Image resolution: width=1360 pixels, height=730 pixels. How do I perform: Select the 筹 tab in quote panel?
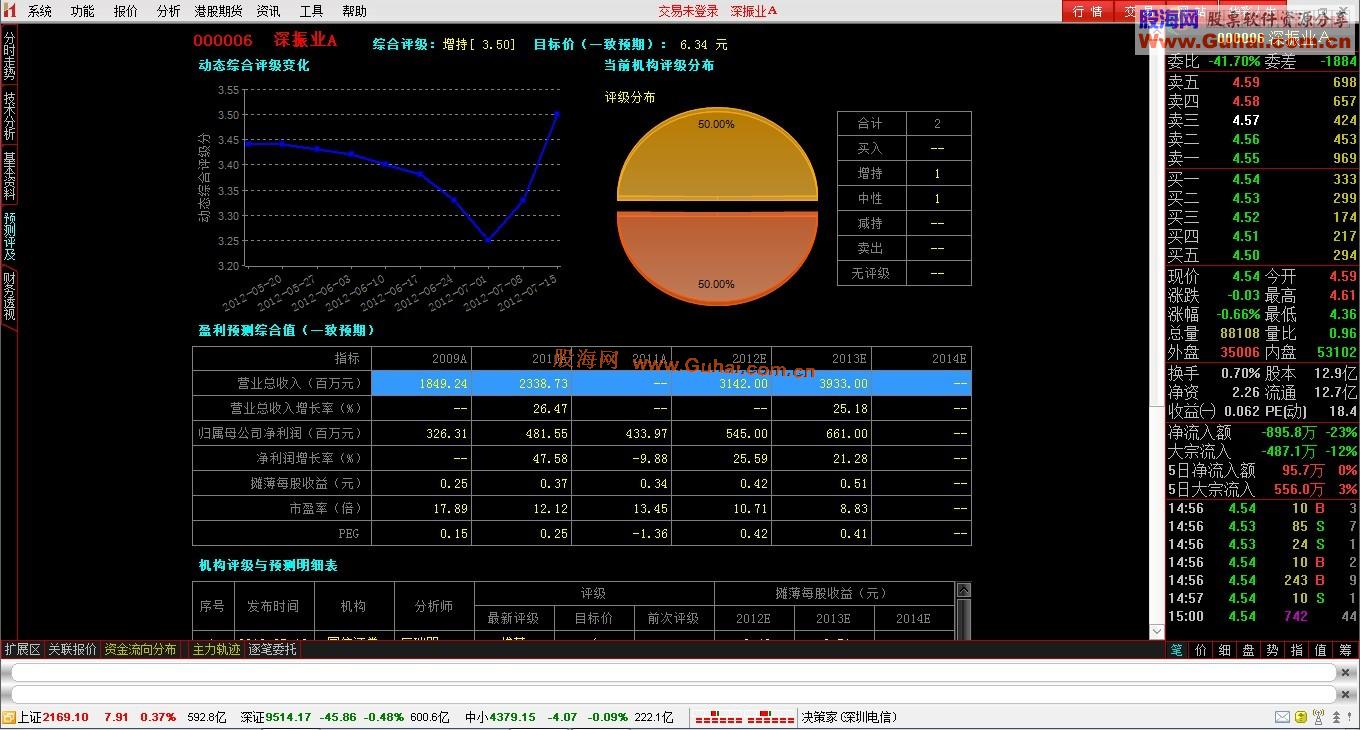1345,649
